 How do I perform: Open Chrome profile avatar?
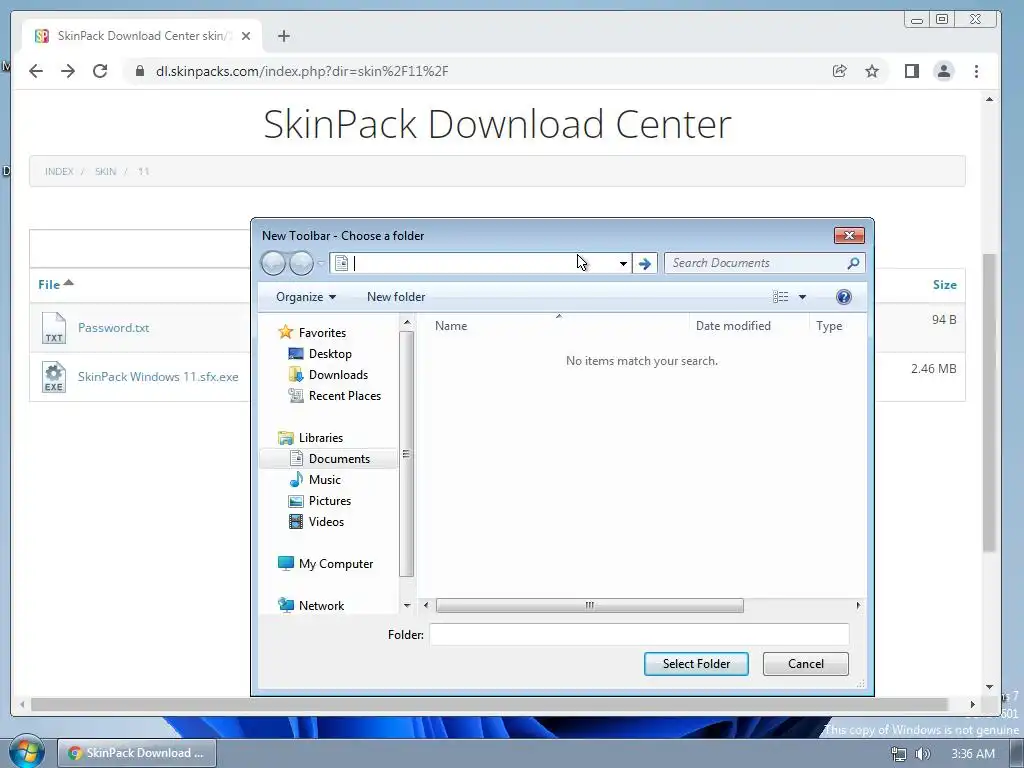(x=944, y=71)
